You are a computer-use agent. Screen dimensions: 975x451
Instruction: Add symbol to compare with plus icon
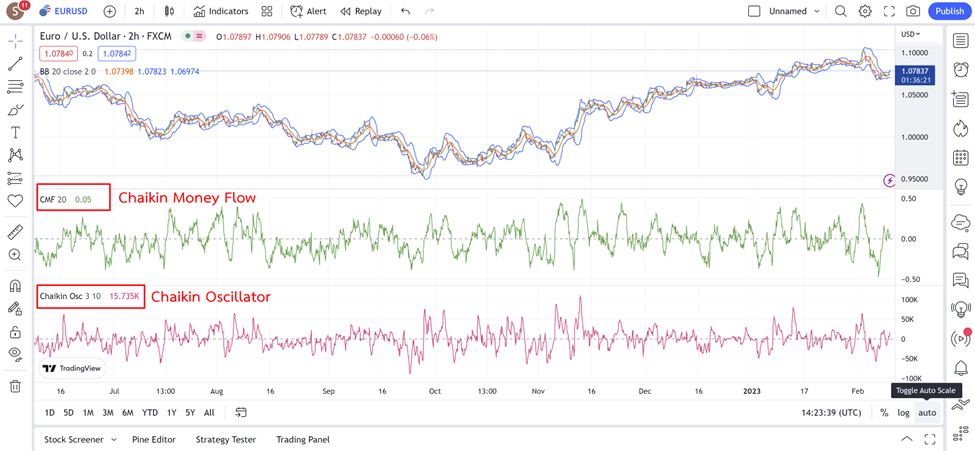coord(109,11)
